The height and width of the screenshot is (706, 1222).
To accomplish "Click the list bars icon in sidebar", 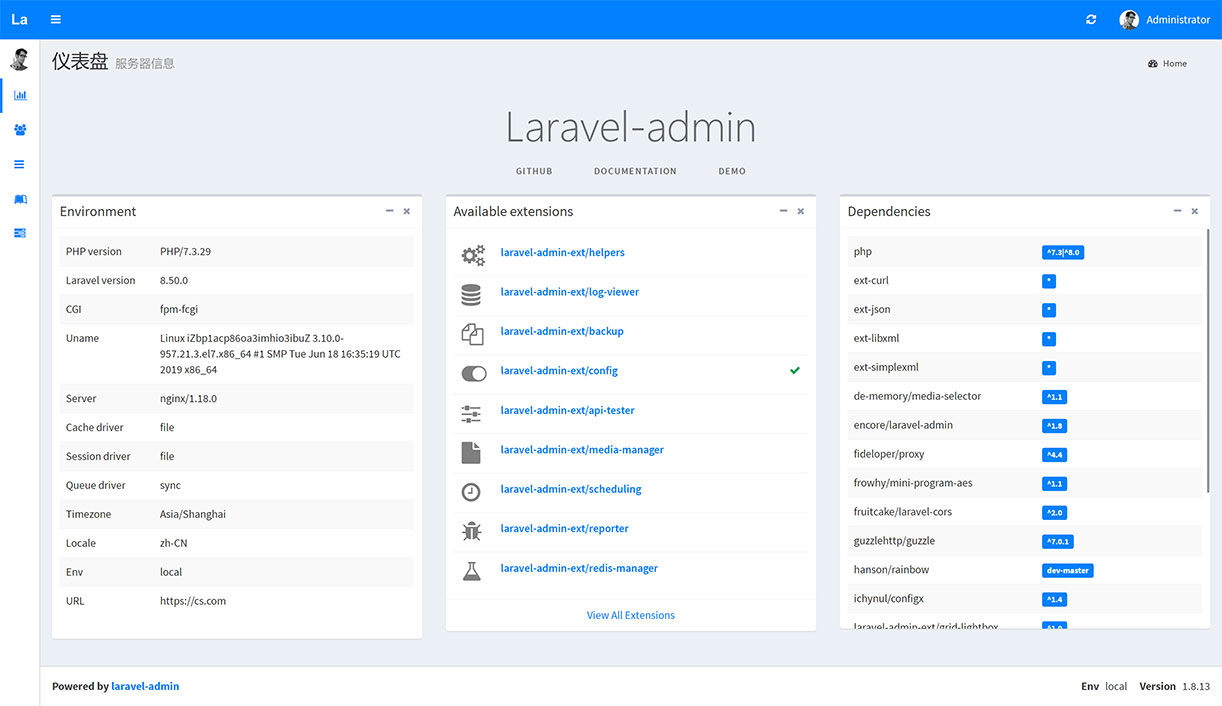I will 20,164.
